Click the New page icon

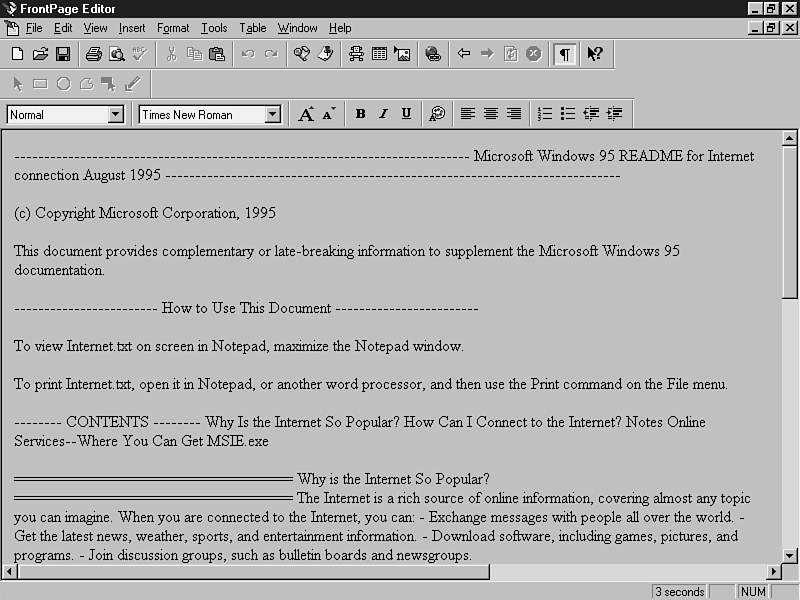pyautogui.click(x=17, y=54)
